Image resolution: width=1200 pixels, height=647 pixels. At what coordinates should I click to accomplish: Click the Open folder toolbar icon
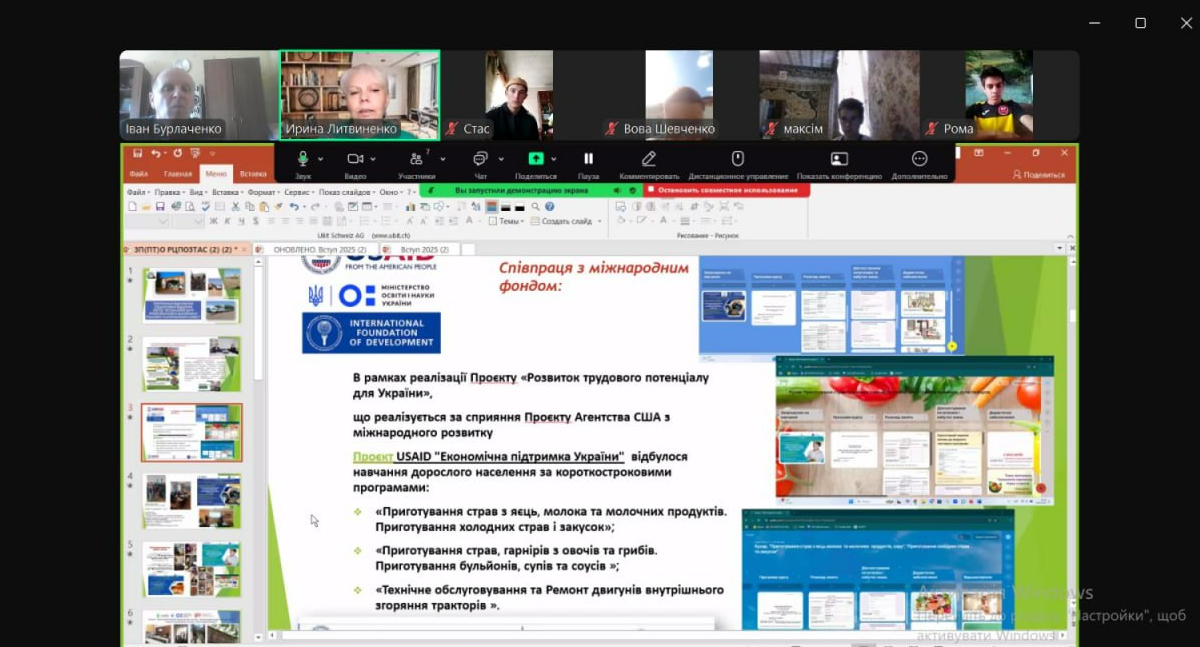click(x=146, y=207)
